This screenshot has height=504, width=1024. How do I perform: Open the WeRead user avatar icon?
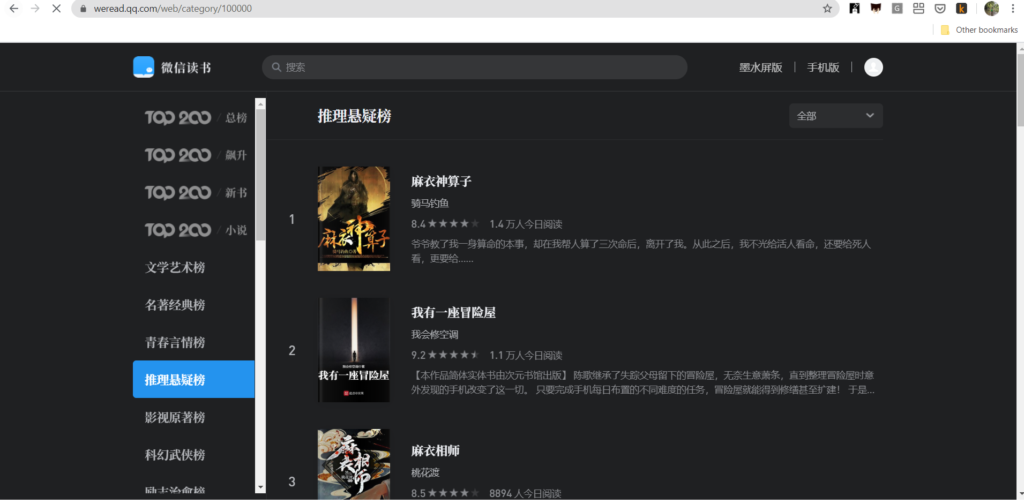pyautogui.click(x=873, y=67)
